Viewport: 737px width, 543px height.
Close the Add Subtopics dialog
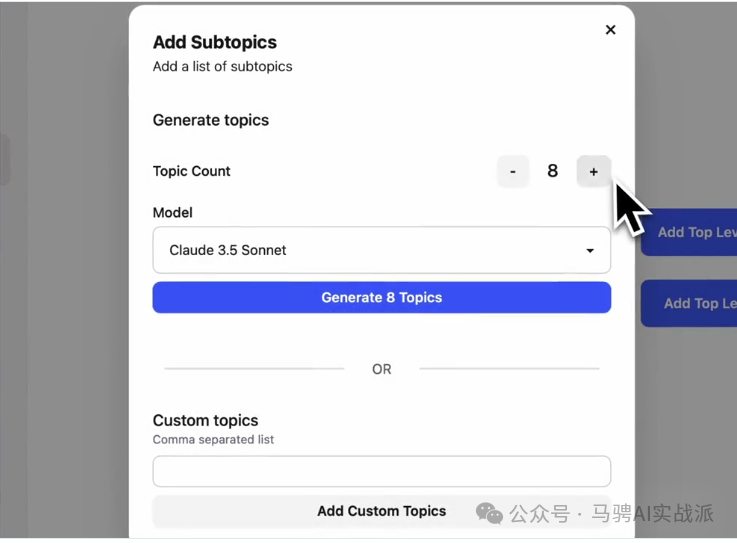[x=610, y=30]
